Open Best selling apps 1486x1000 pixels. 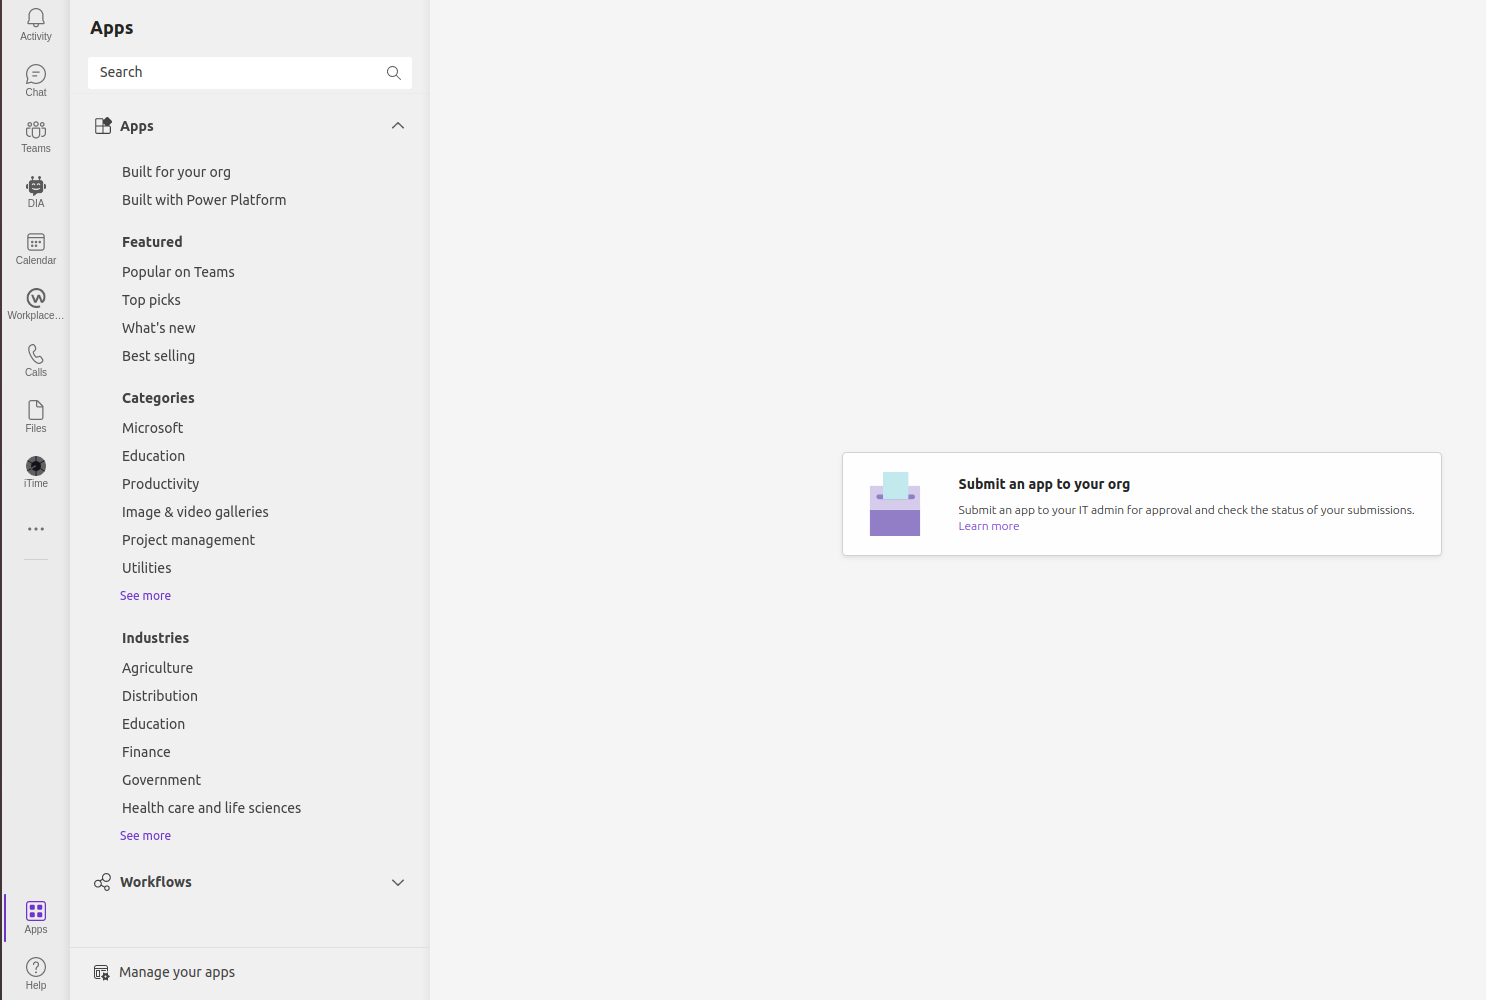pos(158,356)
